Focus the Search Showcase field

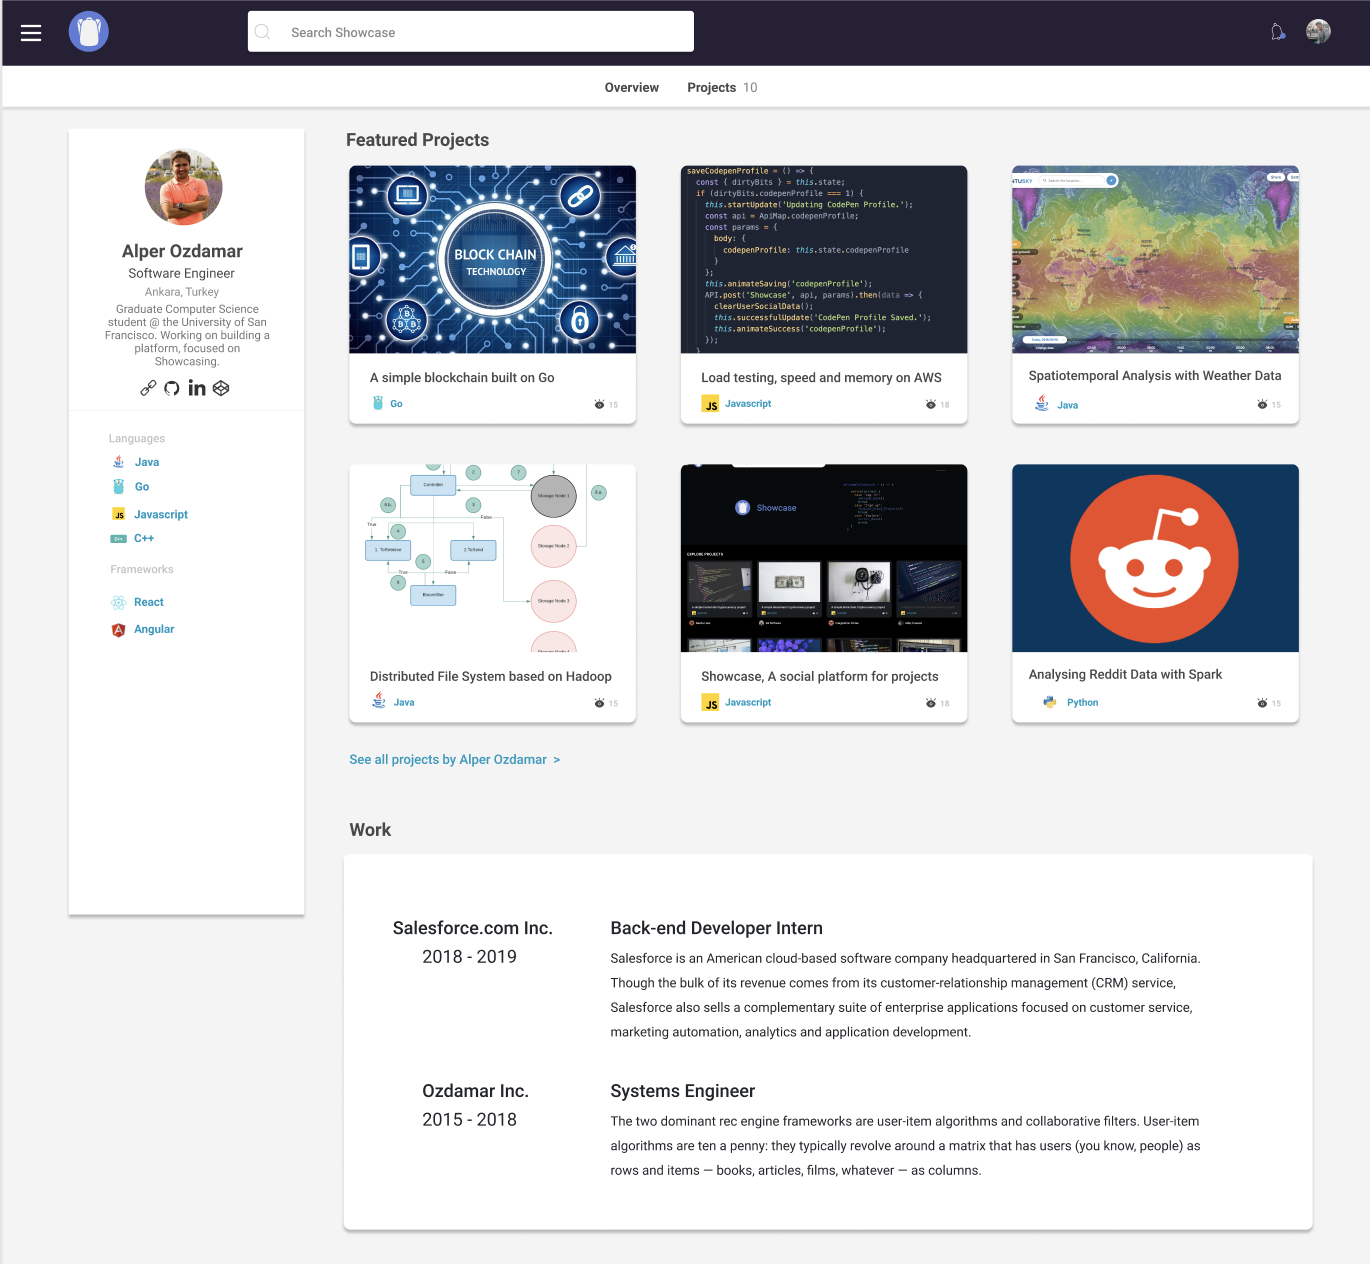(x=471, y=32)
